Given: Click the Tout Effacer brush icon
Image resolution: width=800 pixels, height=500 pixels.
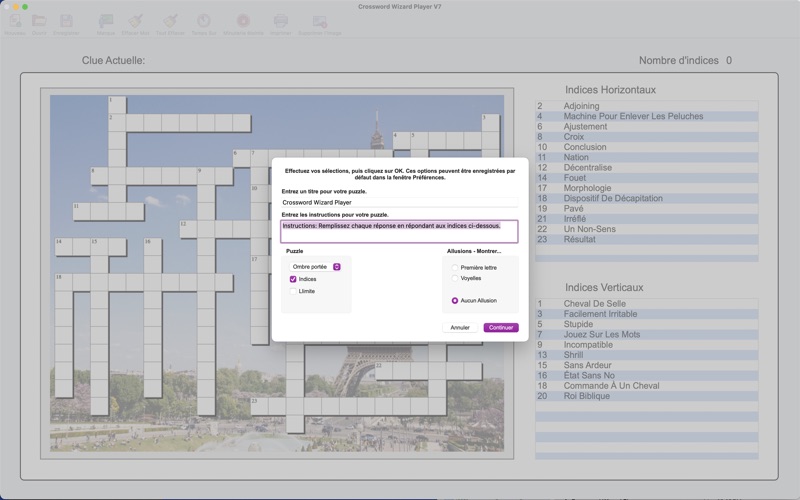Looking at the screenshot, I should click(x=170, y=21).
